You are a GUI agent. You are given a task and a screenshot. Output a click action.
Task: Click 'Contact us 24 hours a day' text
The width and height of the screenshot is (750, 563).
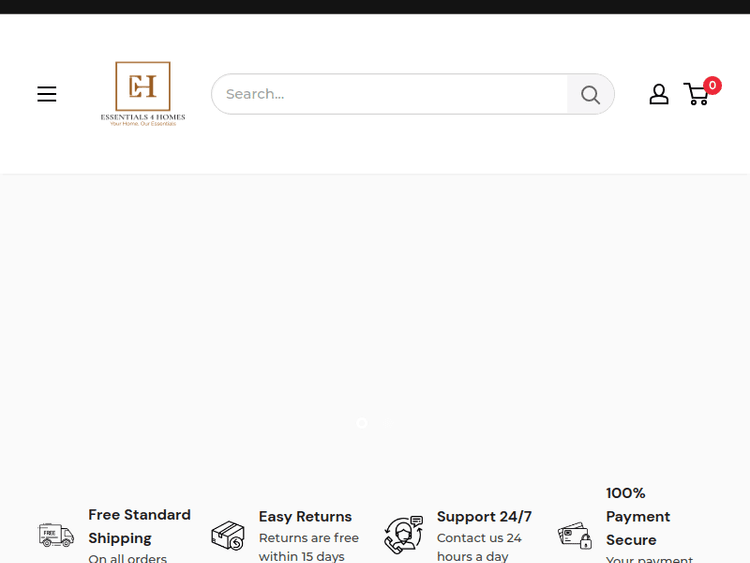(479, 547)
